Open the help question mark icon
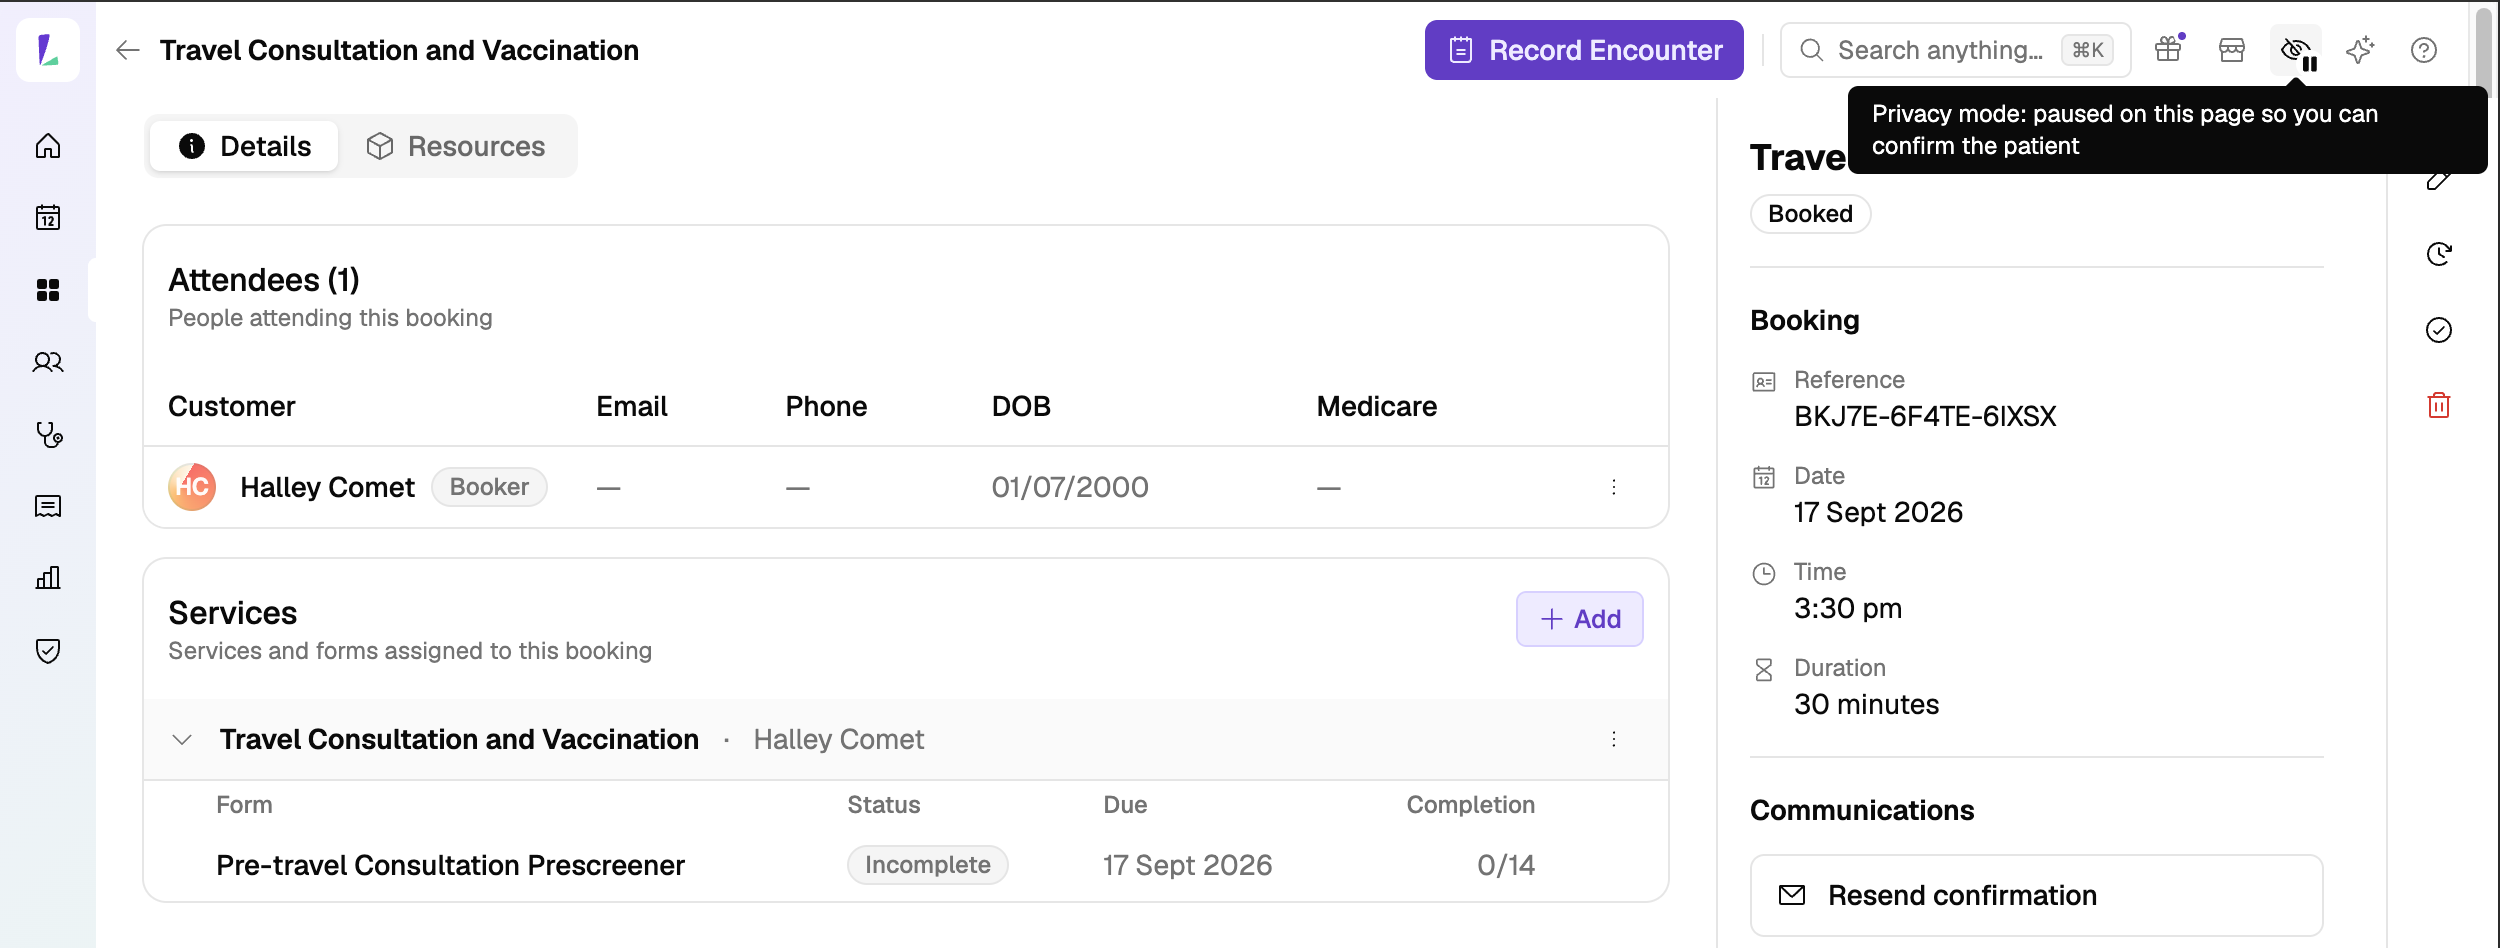The height and width of the screenshot is (948, 2500). (2424, 50)
